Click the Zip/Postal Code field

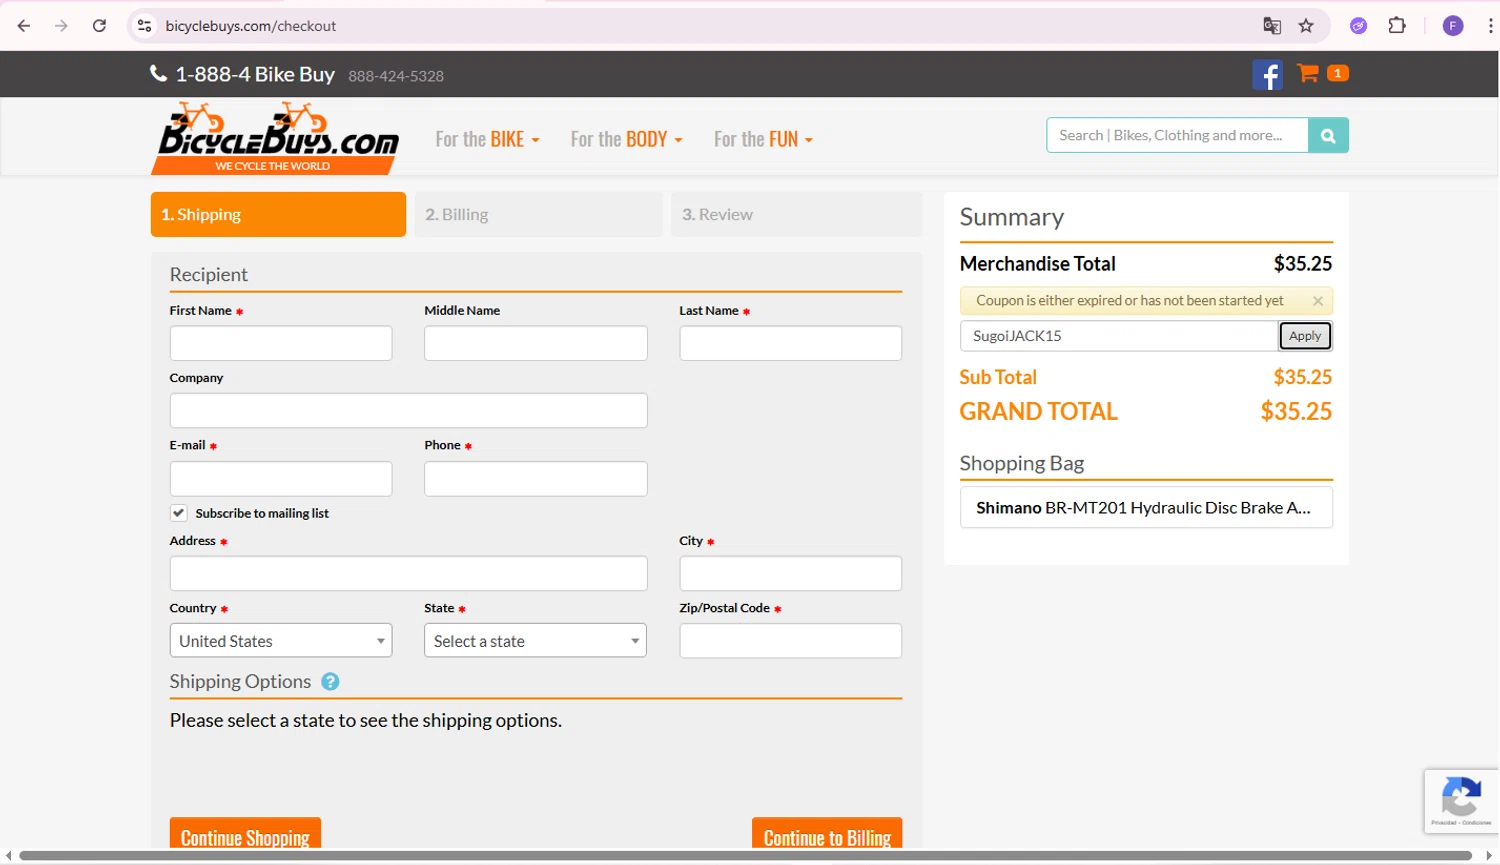point(790,641)
